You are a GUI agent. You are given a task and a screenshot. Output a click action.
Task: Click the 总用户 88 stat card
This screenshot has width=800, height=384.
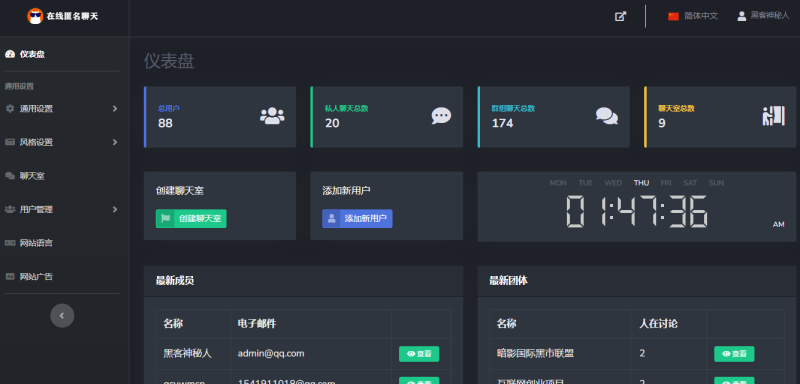pyautogui.click(x=220, y=117)
